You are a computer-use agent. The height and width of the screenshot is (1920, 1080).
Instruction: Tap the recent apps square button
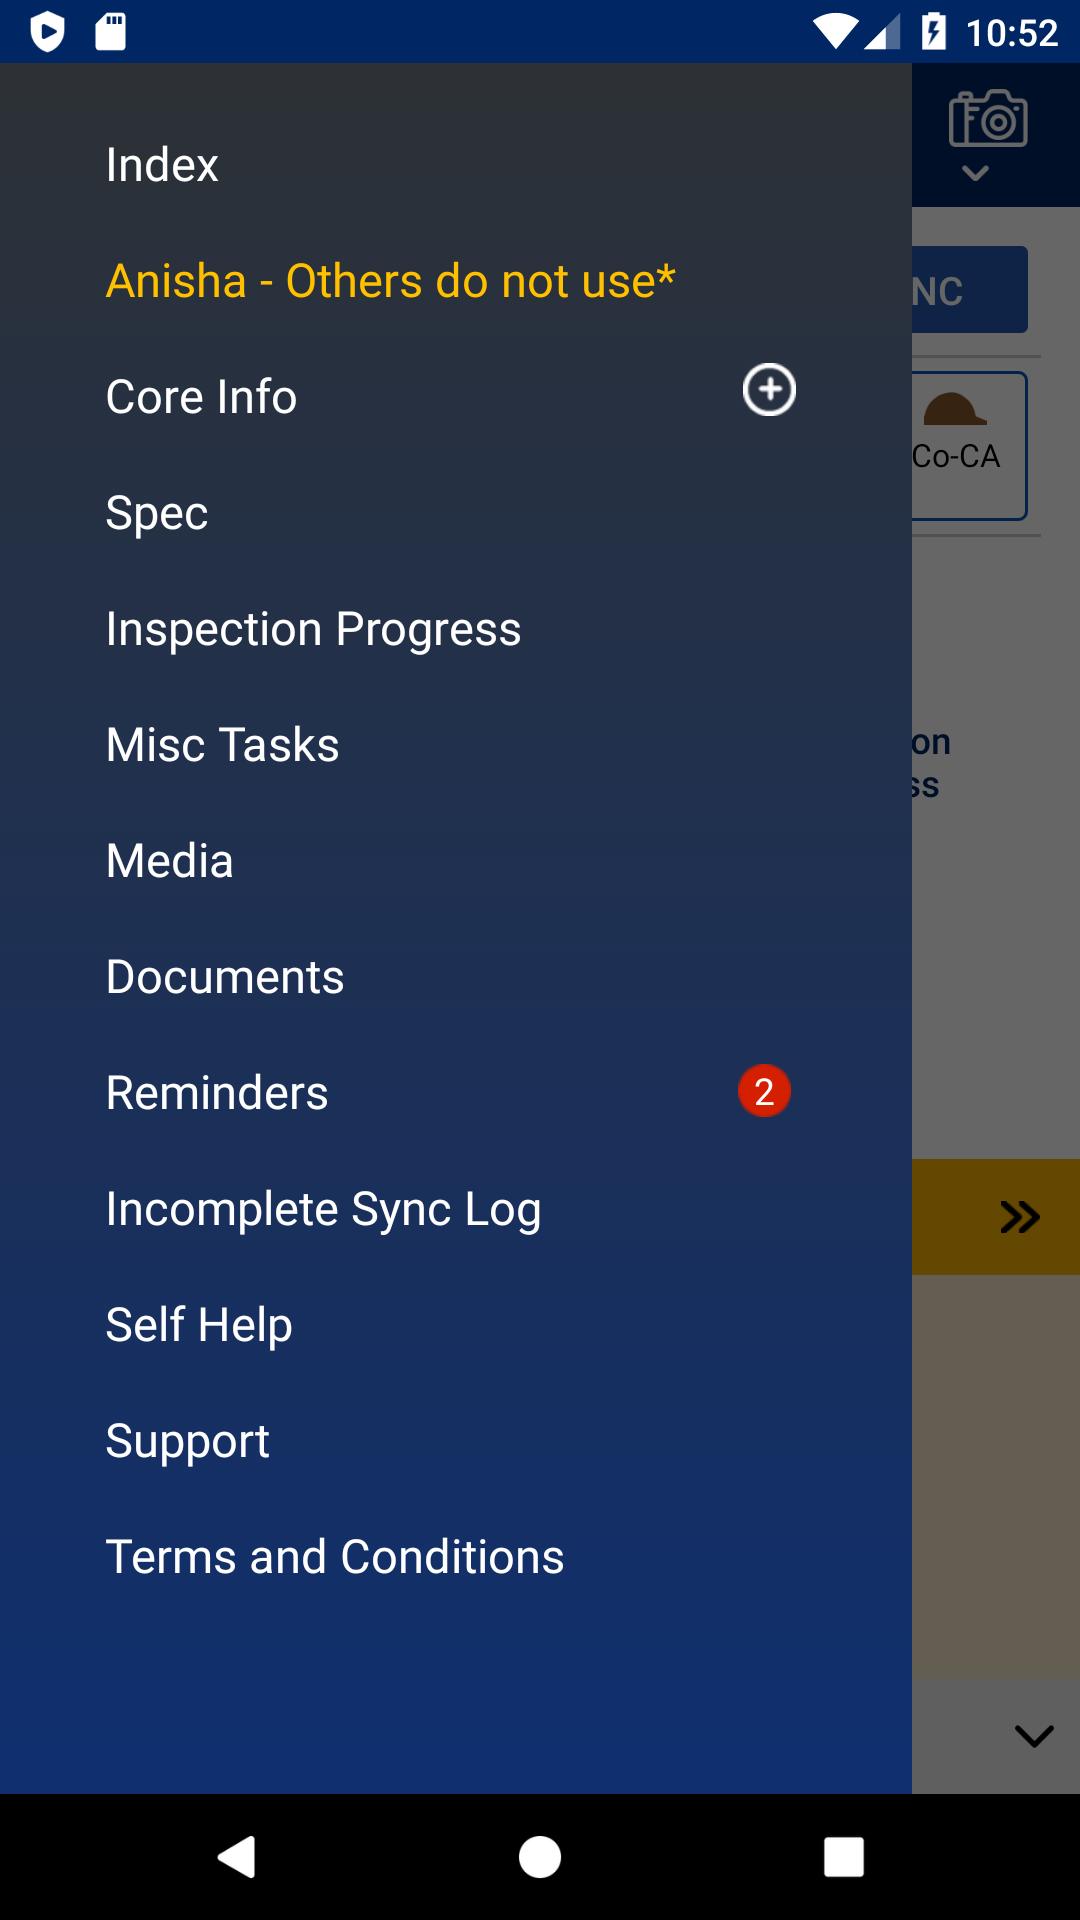click(x=844, y=1857)
